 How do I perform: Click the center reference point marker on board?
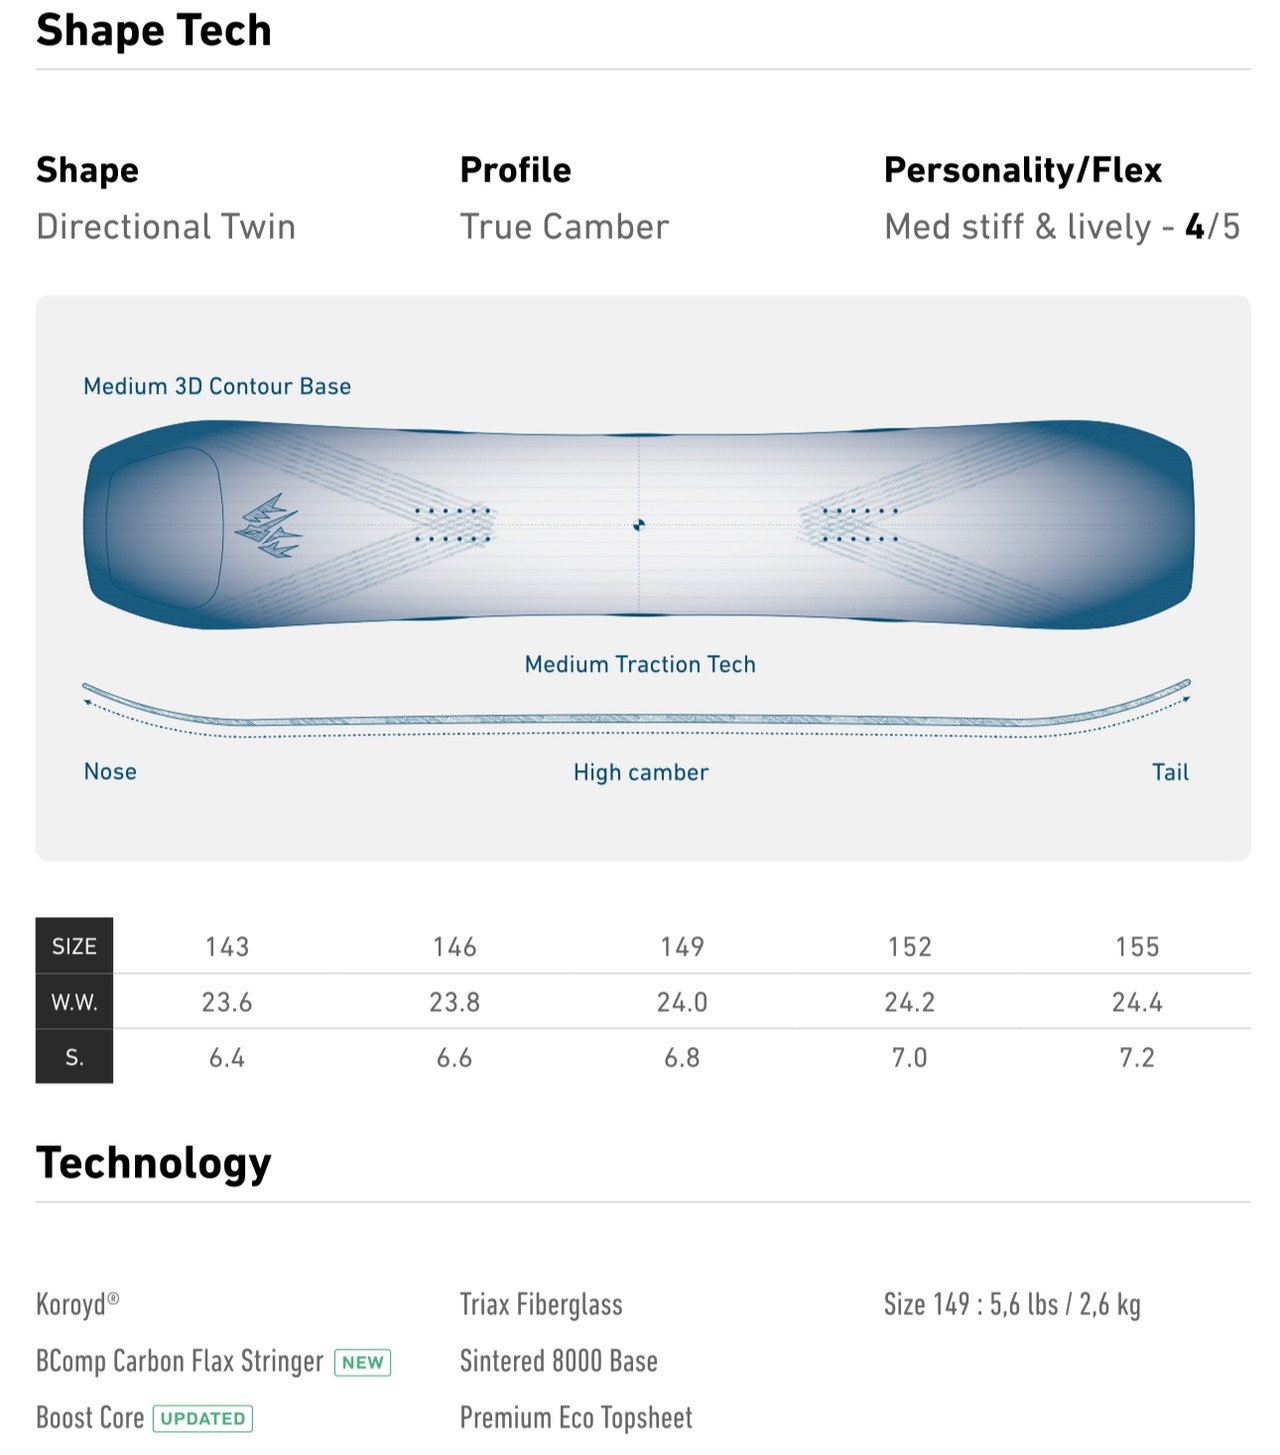coord(639,525)
